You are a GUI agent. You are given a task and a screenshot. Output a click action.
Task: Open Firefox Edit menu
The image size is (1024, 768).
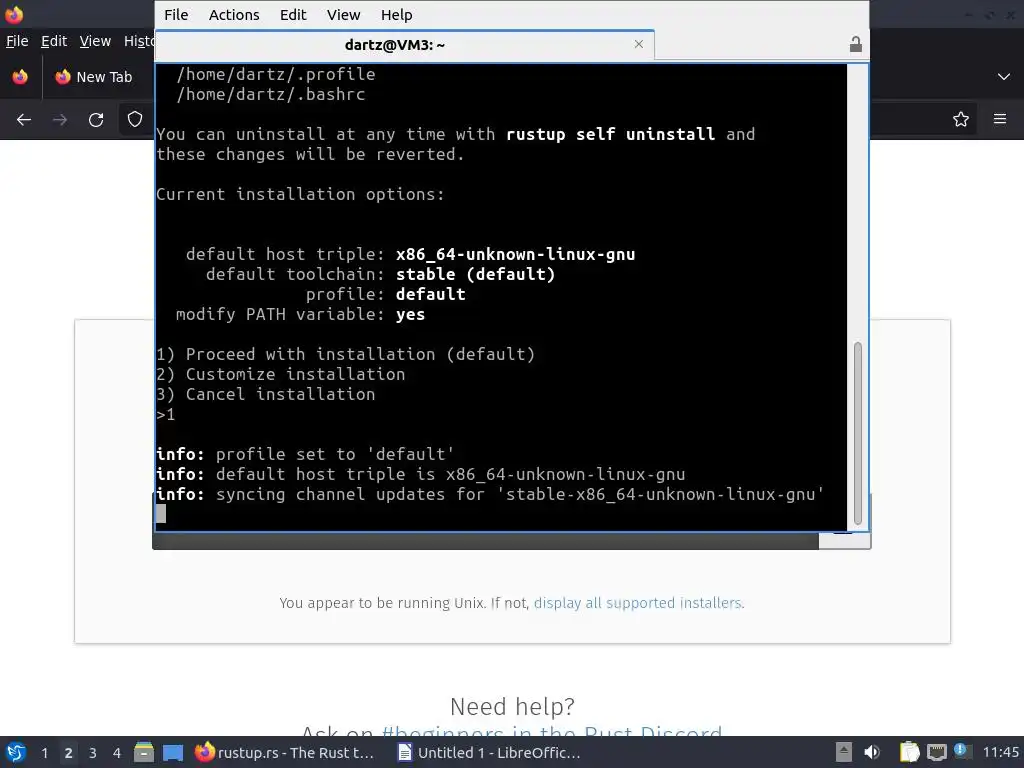(54, 41)
